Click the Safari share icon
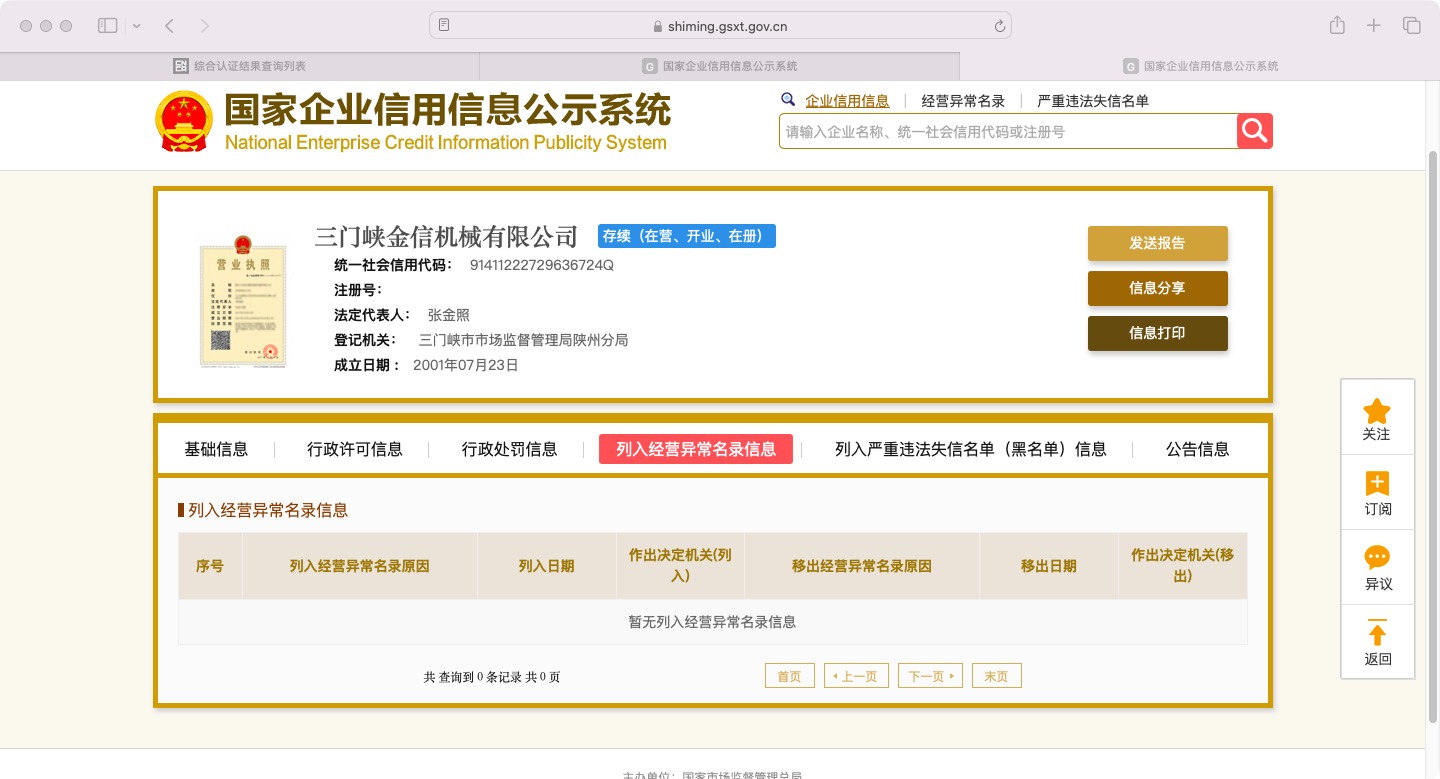 pyautogui.click(x=1337, y=26)
